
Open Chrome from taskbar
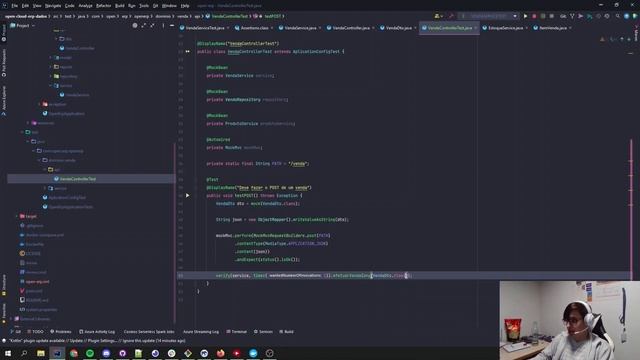73,353
